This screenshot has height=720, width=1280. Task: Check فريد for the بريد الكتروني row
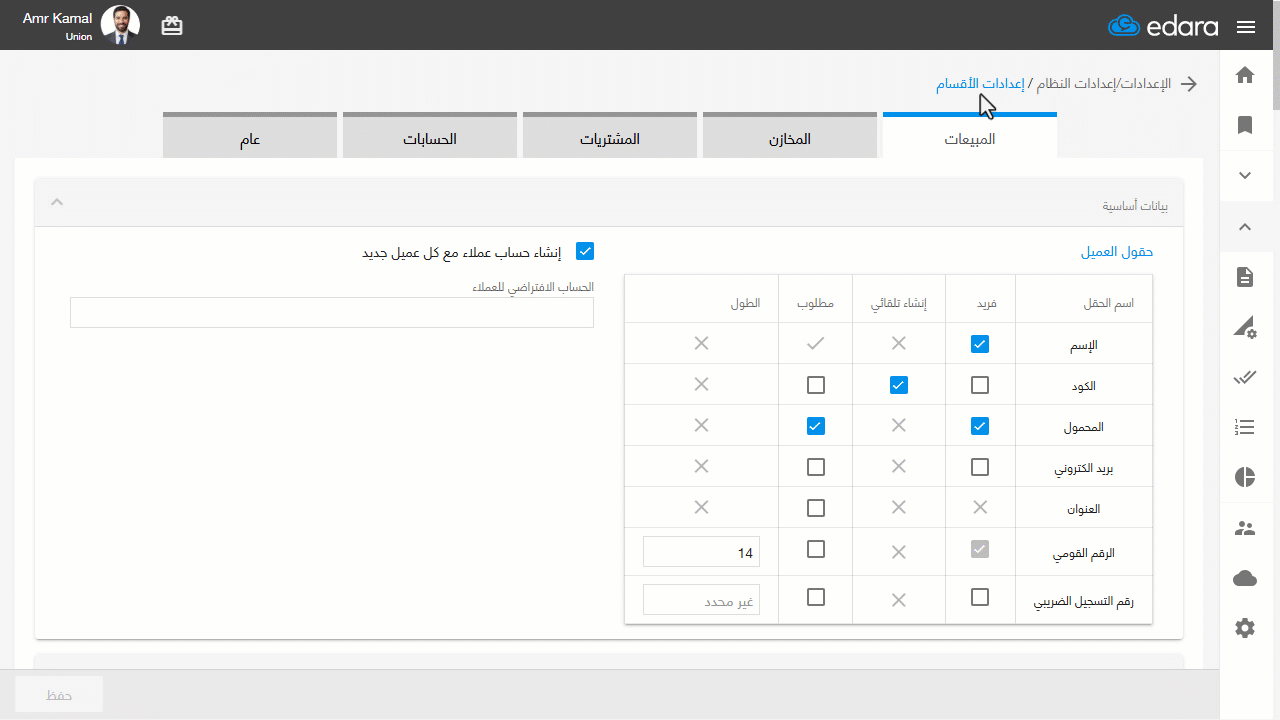pyautogui.click(x=980, y=467)
